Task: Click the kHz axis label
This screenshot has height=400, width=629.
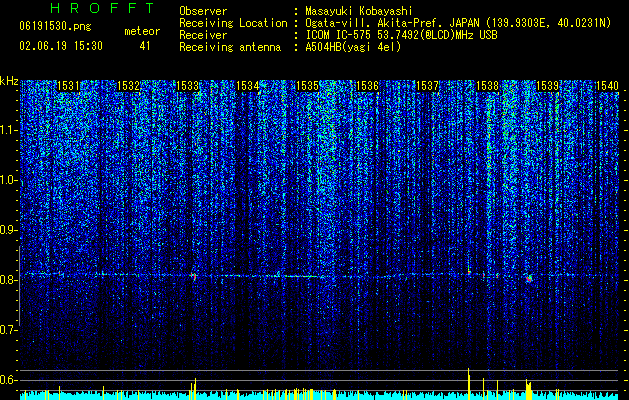Action: pos(9,81)
